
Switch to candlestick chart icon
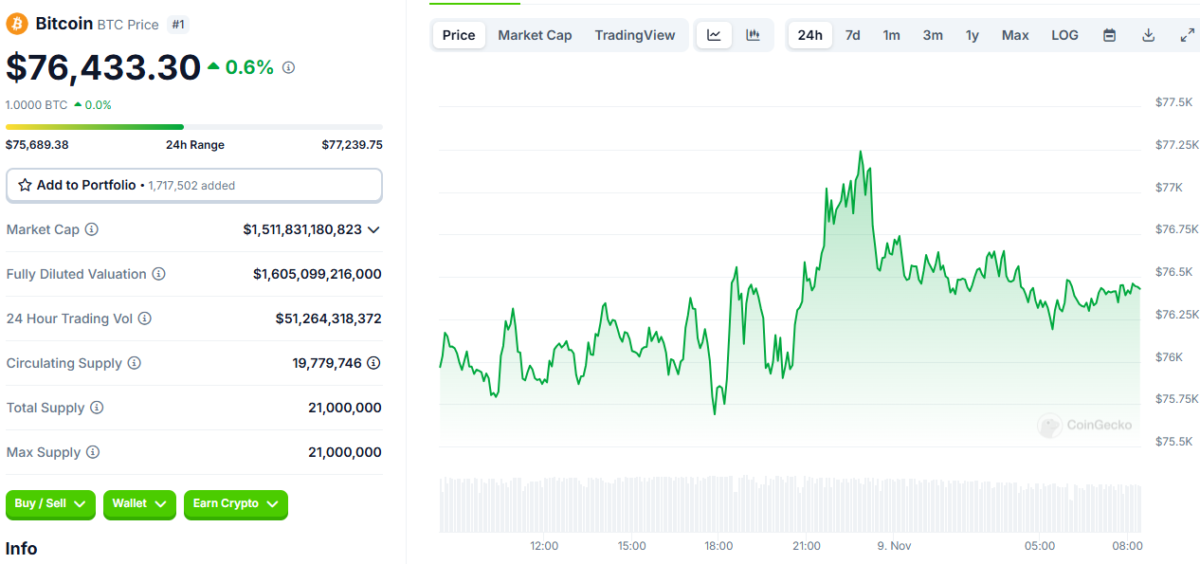pos(753,35)
